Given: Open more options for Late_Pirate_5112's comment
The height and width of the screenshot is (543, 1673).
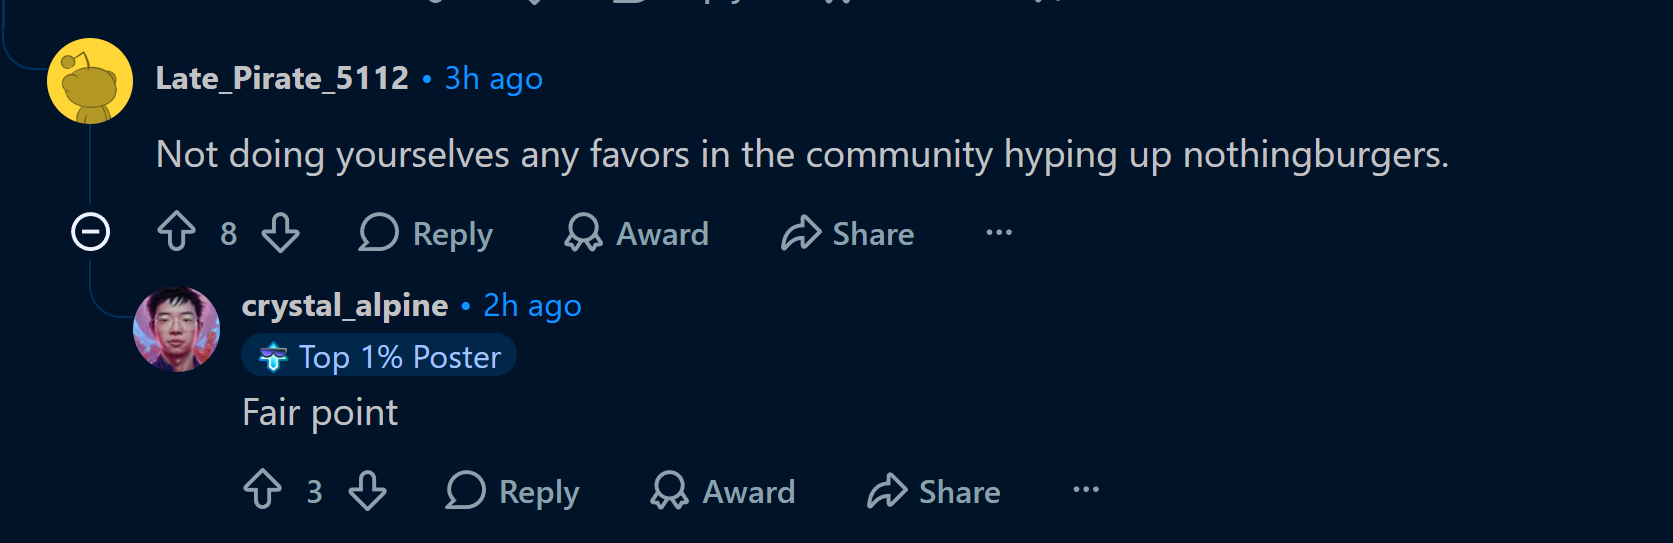Looking at the screenshot, I should click(x=999, y=233).
